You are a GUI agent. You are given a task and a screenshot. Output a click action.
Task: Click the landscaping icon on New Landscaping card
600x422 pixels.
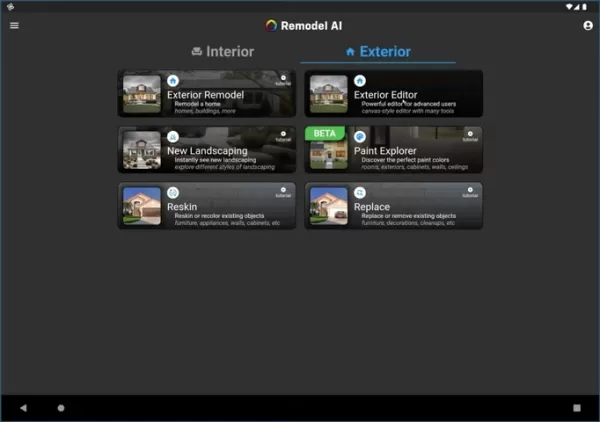[173, 137]
